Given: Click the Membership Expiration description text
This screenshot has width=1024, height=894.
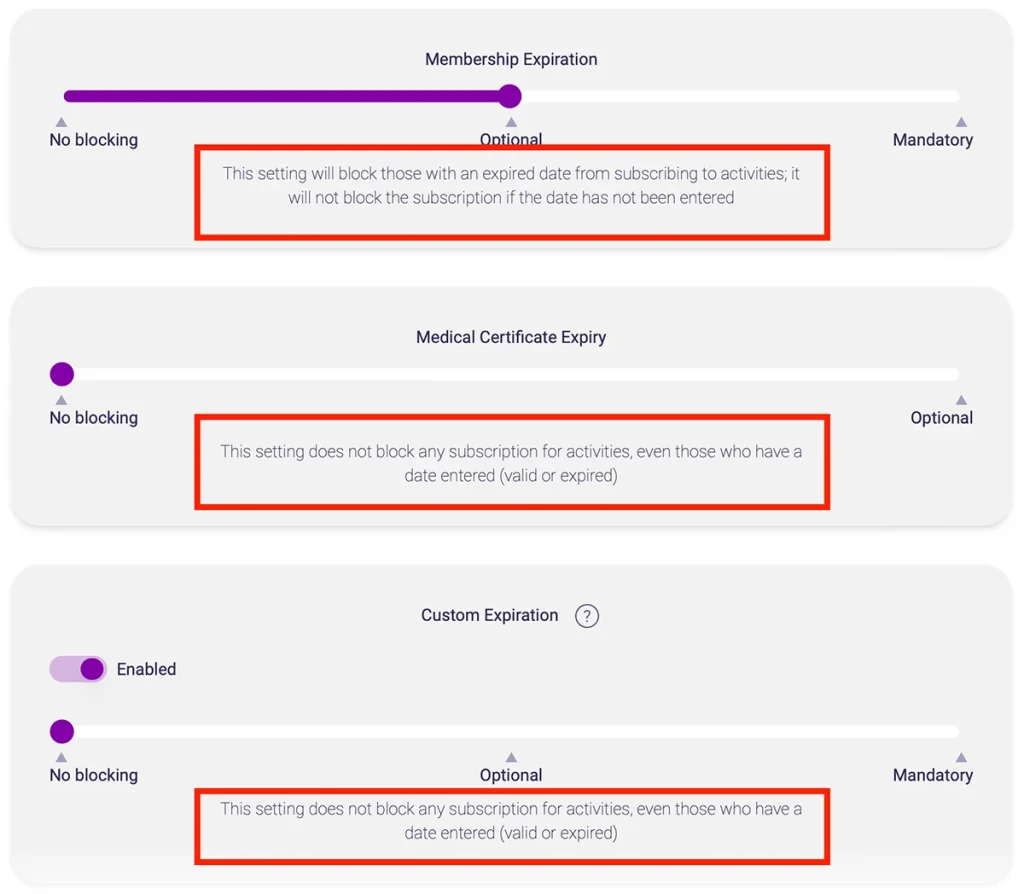Looking at the screenshot, I should (511, 186).
